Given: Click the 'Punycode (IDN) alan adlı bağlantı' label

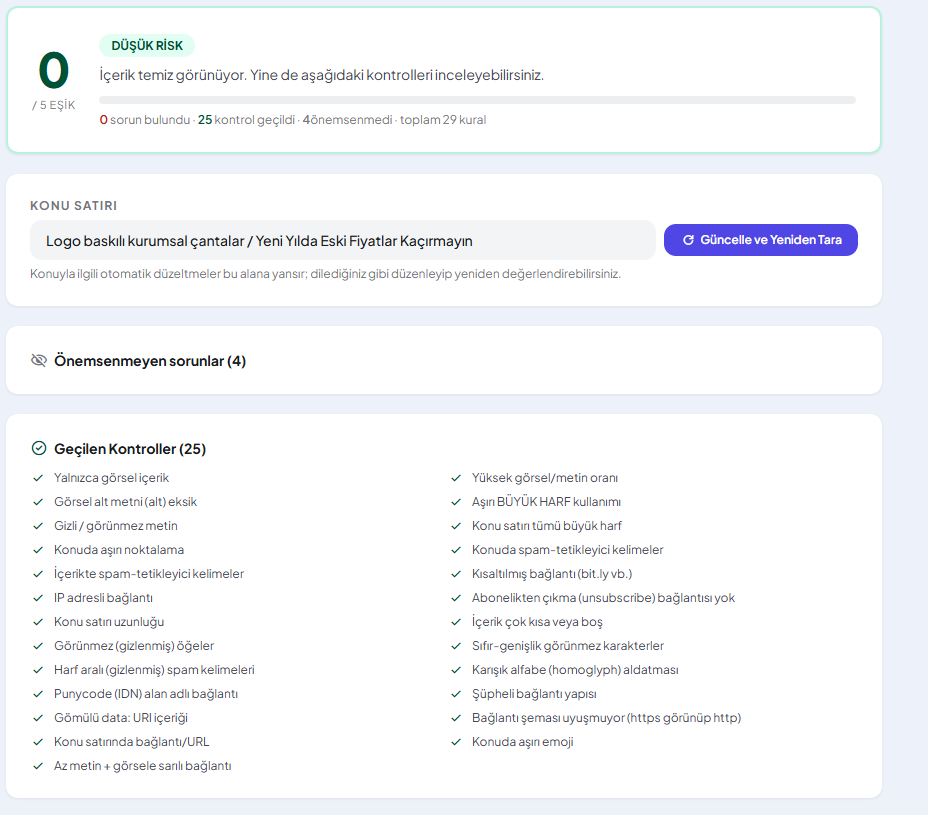Looking at the screenshot, I should 146,694.
